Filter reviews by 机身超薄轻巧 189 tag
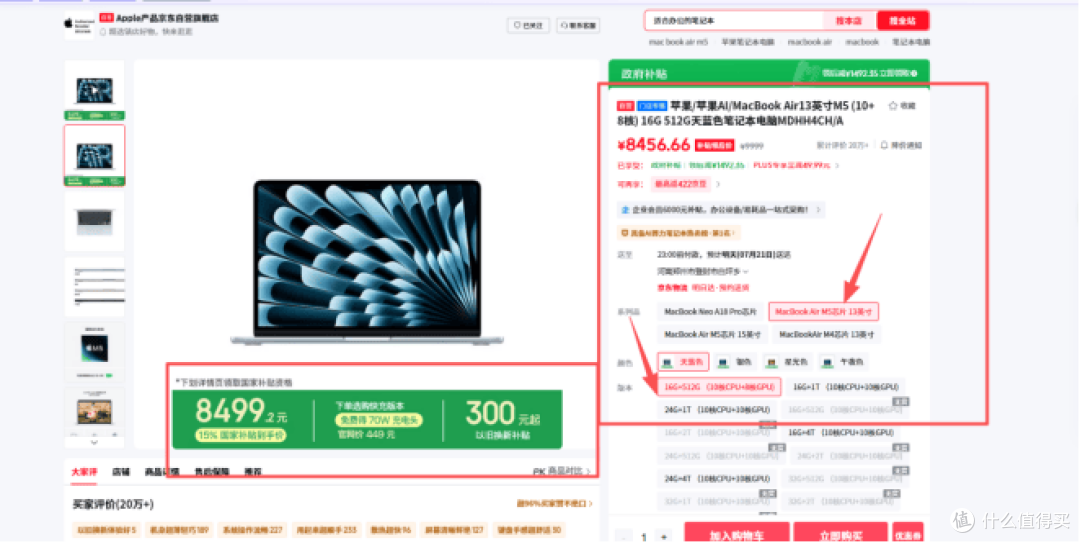1080x543 pixels. pos(179,530)
